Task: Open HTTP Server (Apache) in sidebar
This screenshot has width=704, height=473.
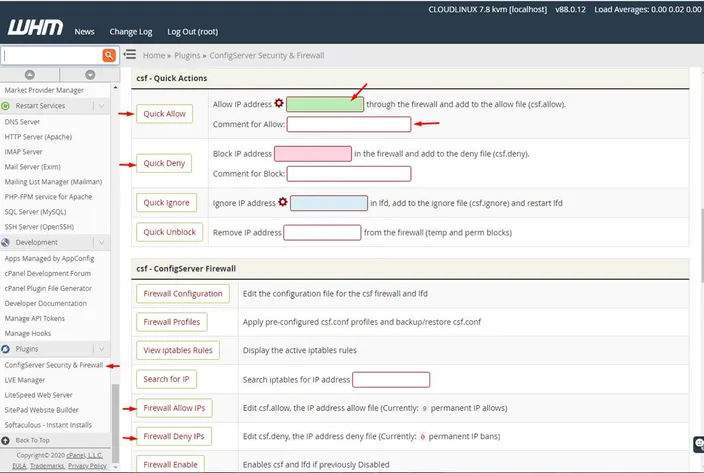Action: [38, 137]
